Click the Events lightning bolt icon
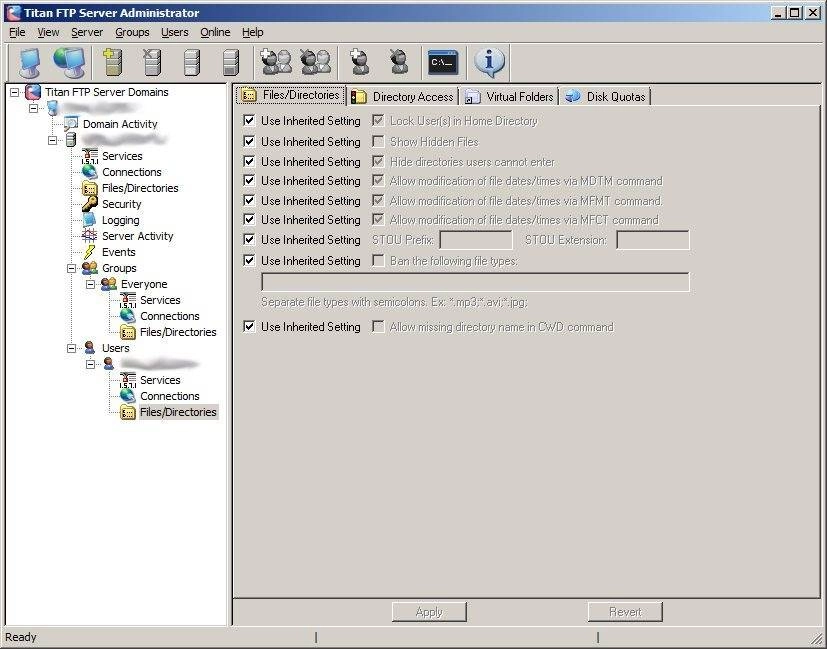The image size is (827, 649). point(90,252)
